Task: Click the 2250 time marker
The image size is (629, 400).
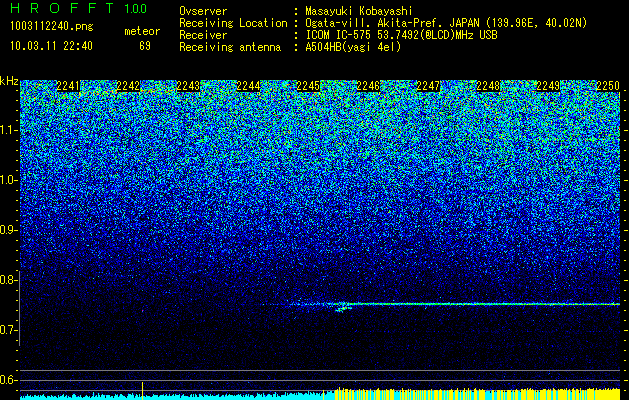Action: tap(608, 86)
